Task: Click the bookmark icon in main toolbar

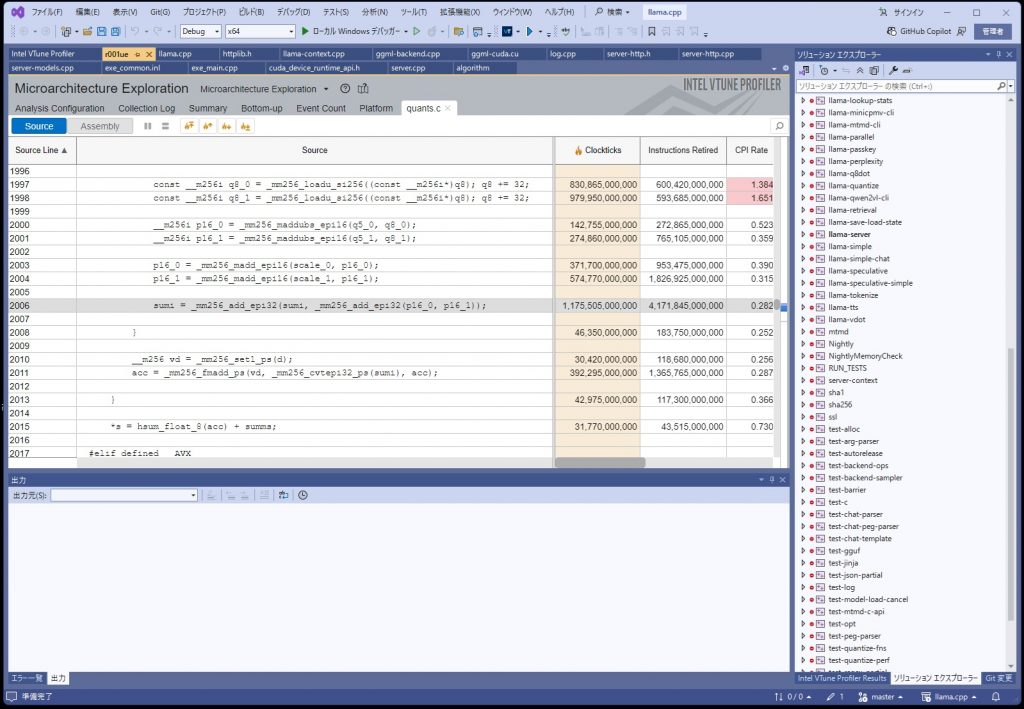Action: pyautogui.click(x=651, y=31)
